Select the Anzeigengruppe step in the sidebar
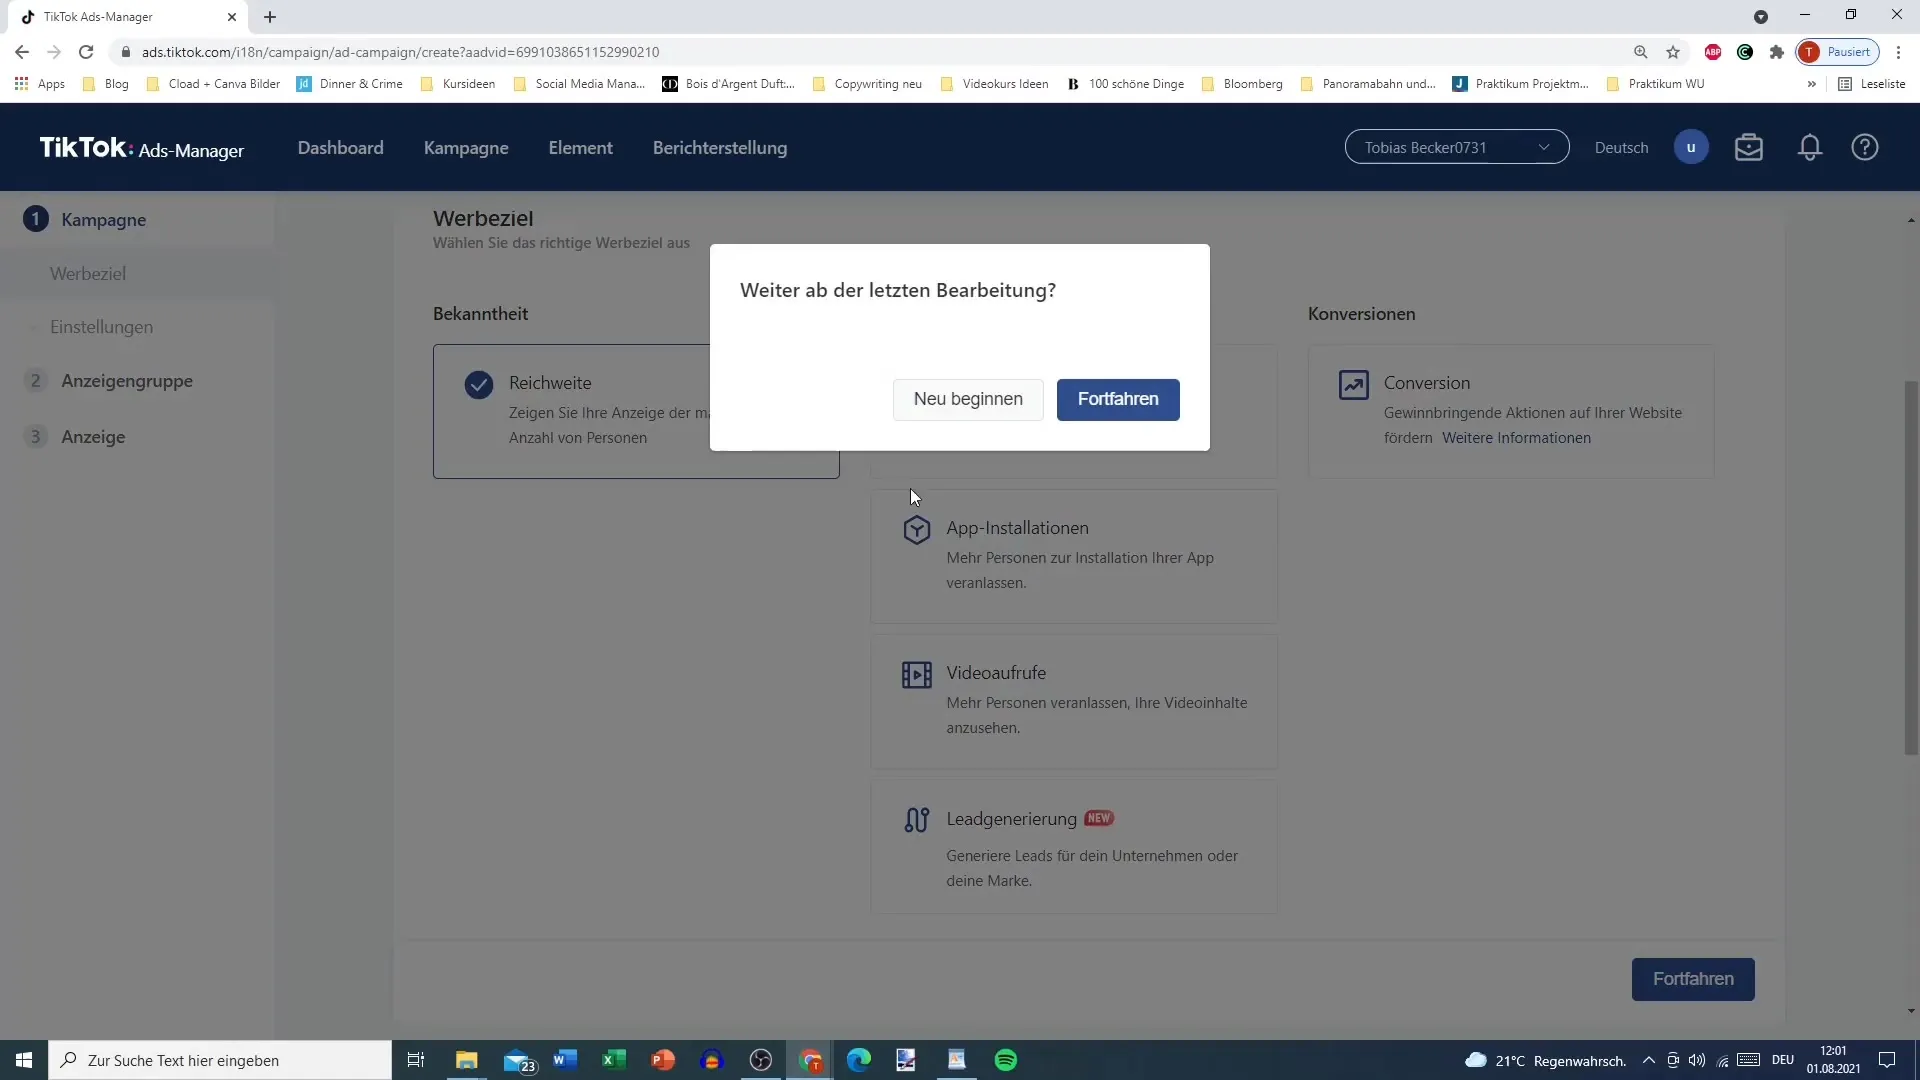Screen dimensions: 1920x1080 click(x=127, y=381)
